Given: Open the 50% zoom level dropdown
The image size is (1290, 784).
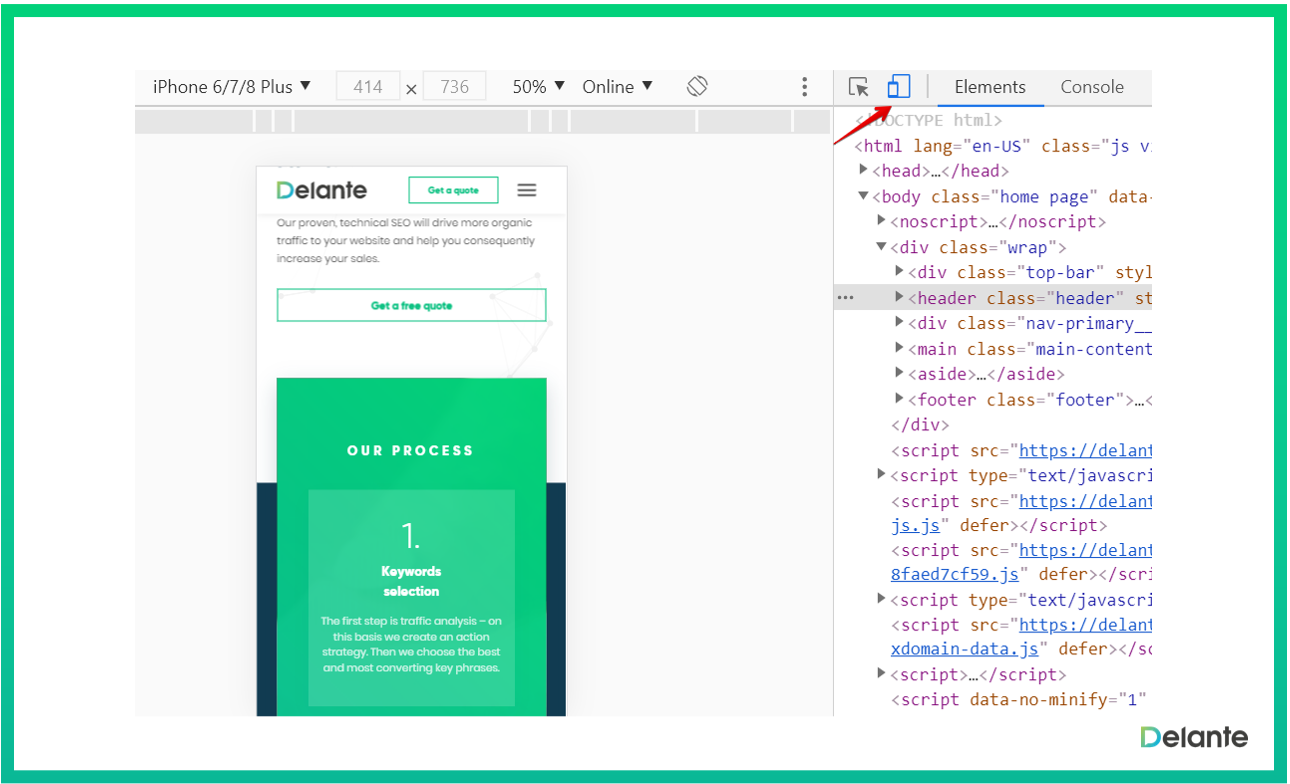Looking at the screenshot, I should pos(539,87).
